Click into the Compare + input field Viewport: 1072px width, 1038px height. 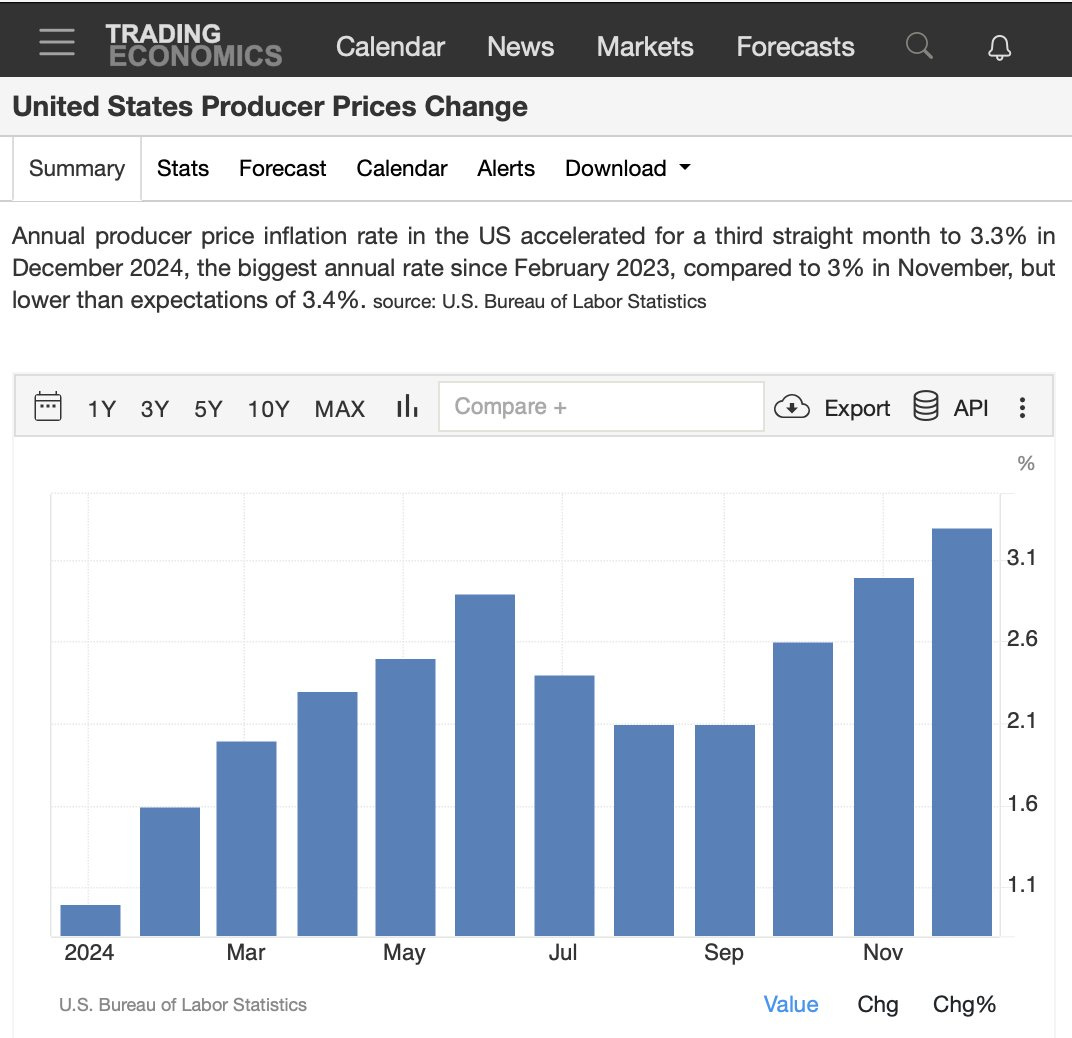(x=601, y=407)
